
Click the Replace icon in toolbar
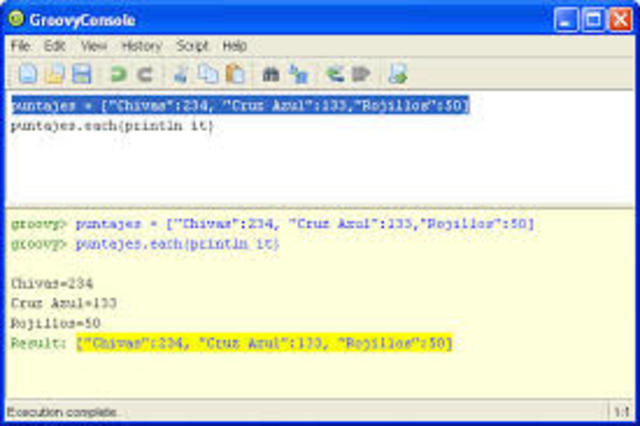click(298, 74)
